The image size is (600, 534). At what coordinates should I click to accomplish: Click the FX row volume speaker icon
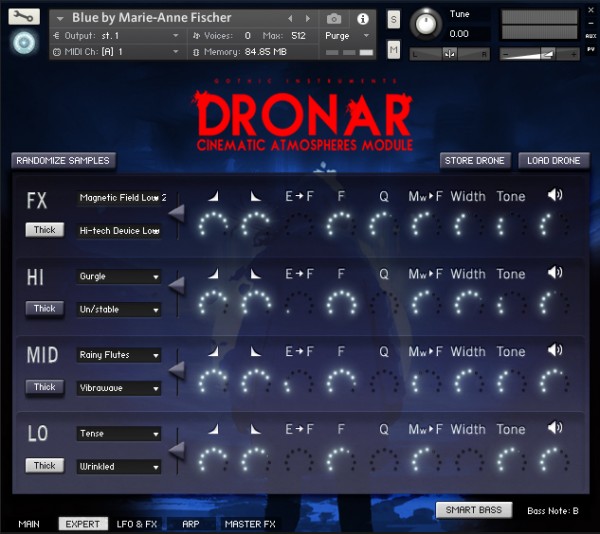click(x=554, y=195)
